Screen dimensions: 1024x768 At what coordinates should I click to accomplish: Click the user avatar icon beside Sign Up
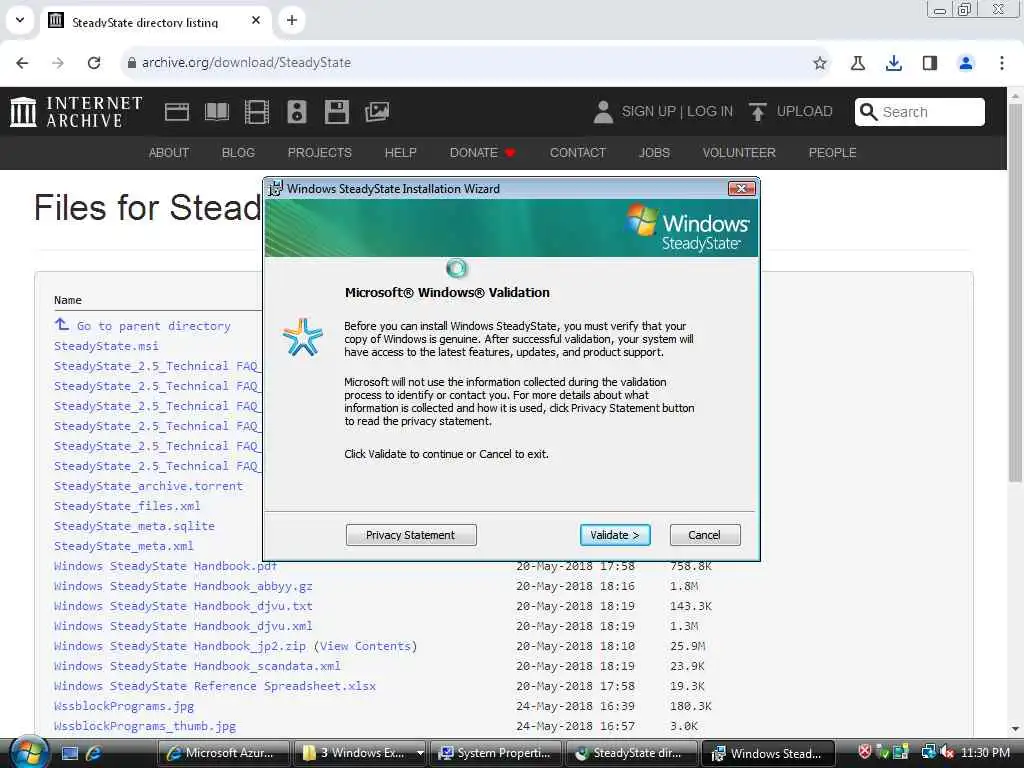point(603,112)
